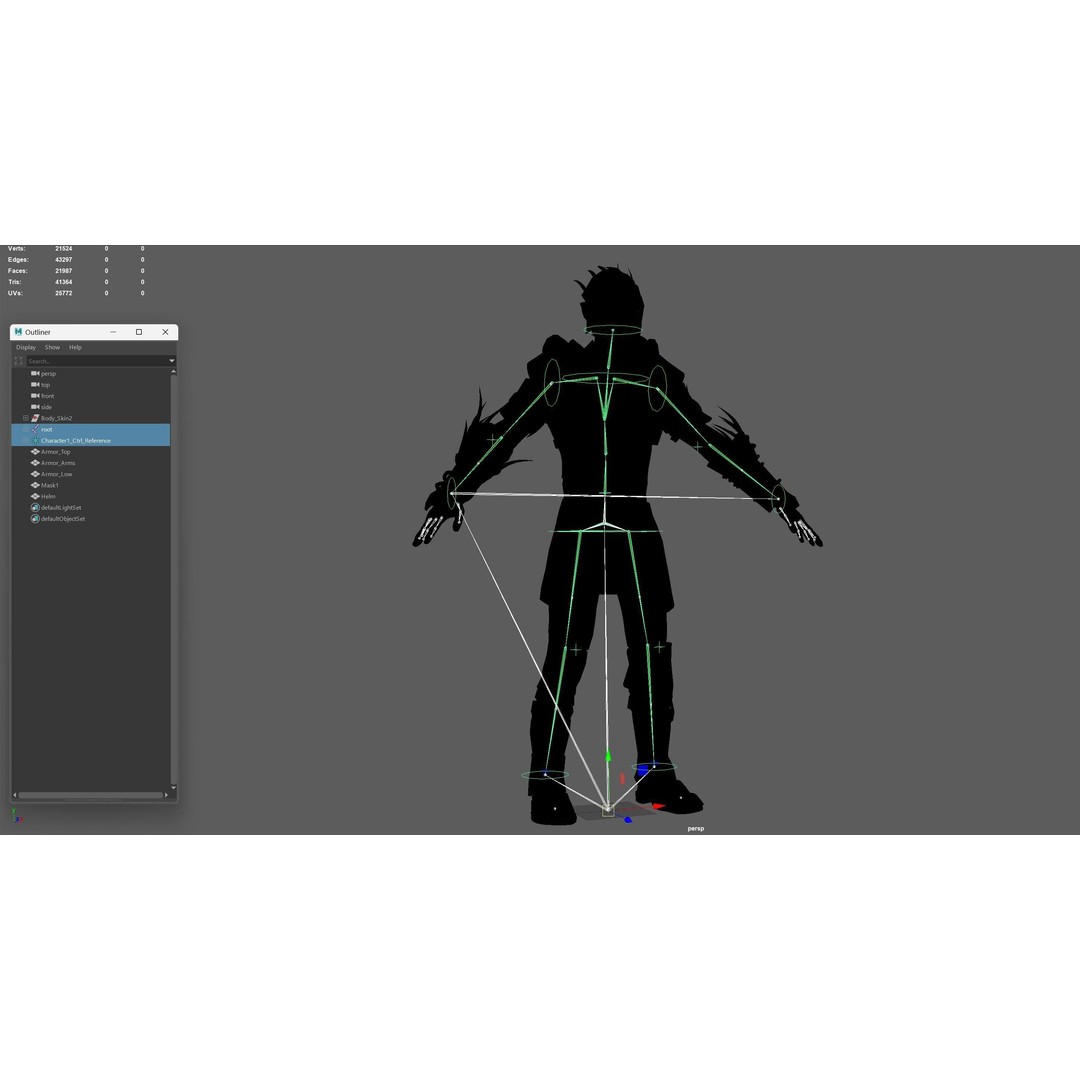Click the side camera icon in Outliner
The image size is (1080, 1080).
pyautogui.click(x=35, y=406)
